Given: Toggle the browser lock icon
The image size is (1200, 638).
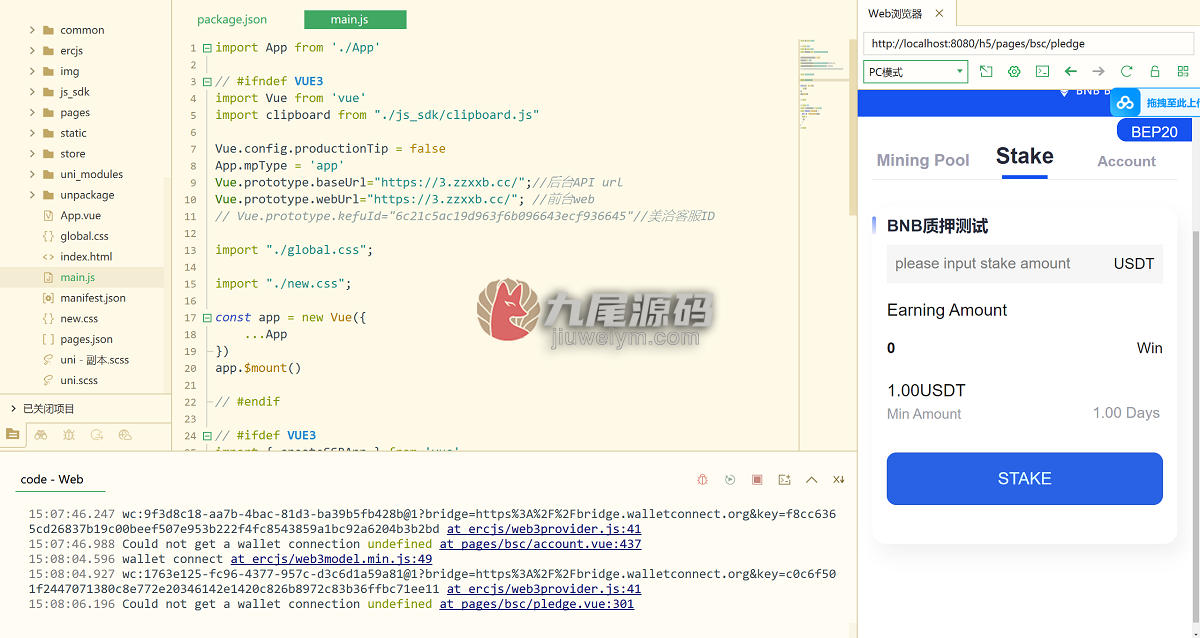Looking at the screenshot, I should pos(1155,72).
